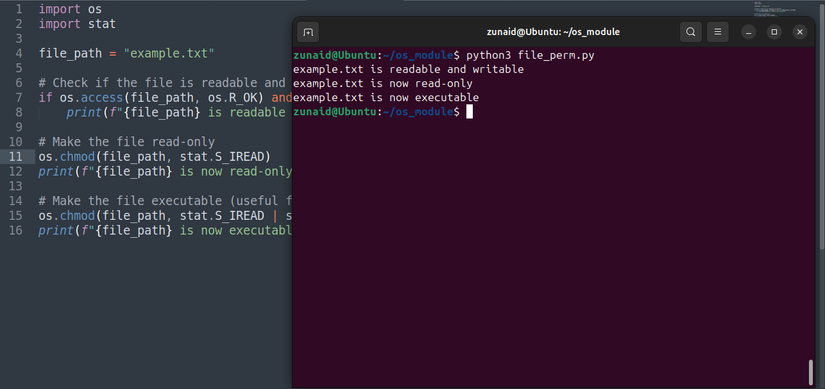
Task: Click output 'example.txt is now read-only'
Action: [383, 84]
